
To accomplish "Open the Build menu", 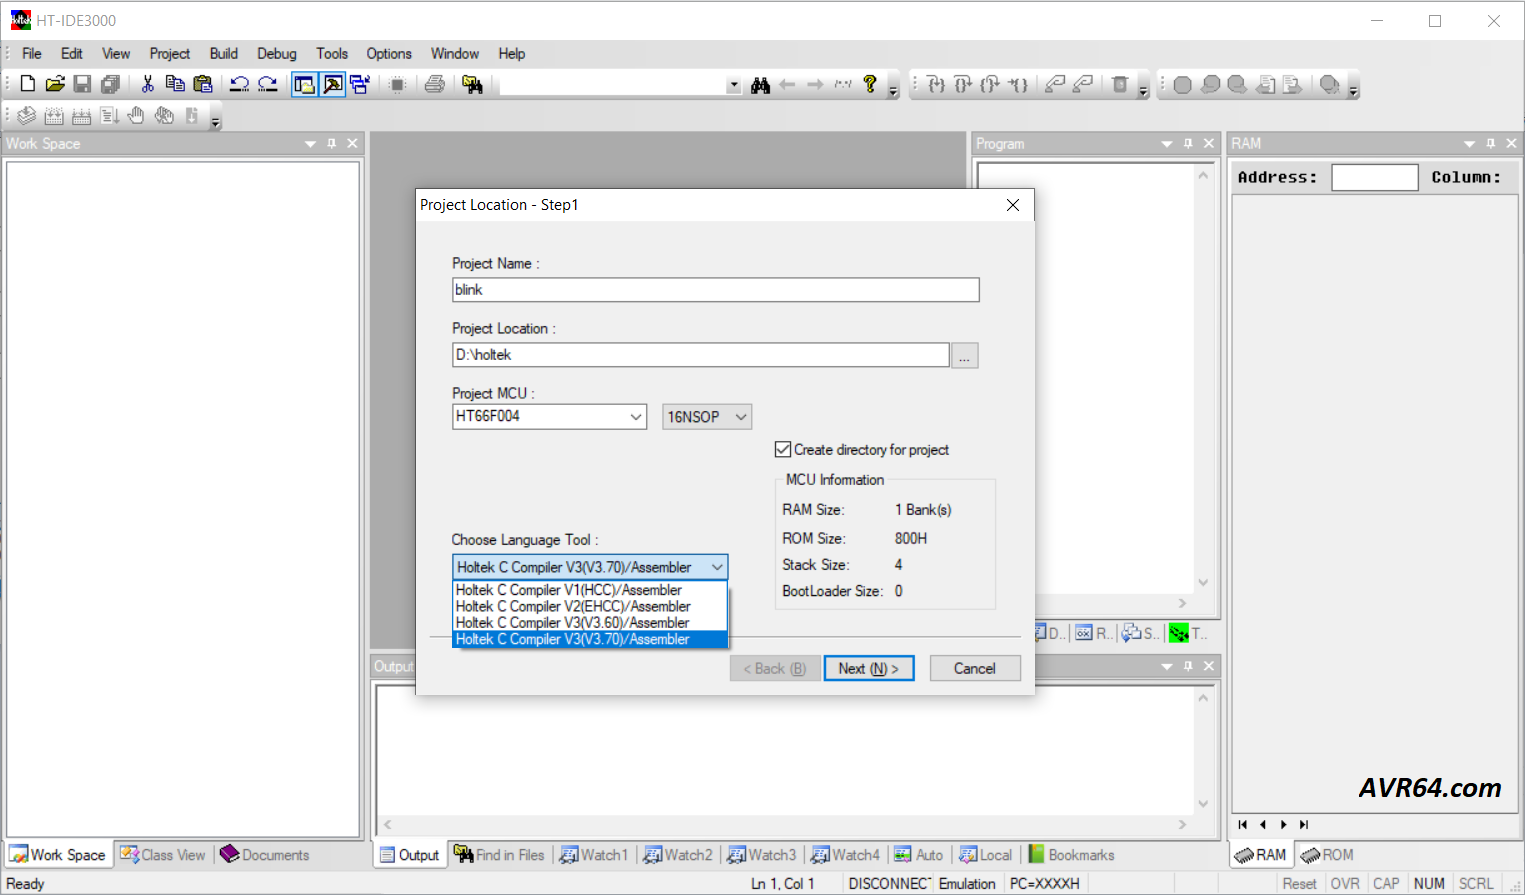I will click(223, 54).
